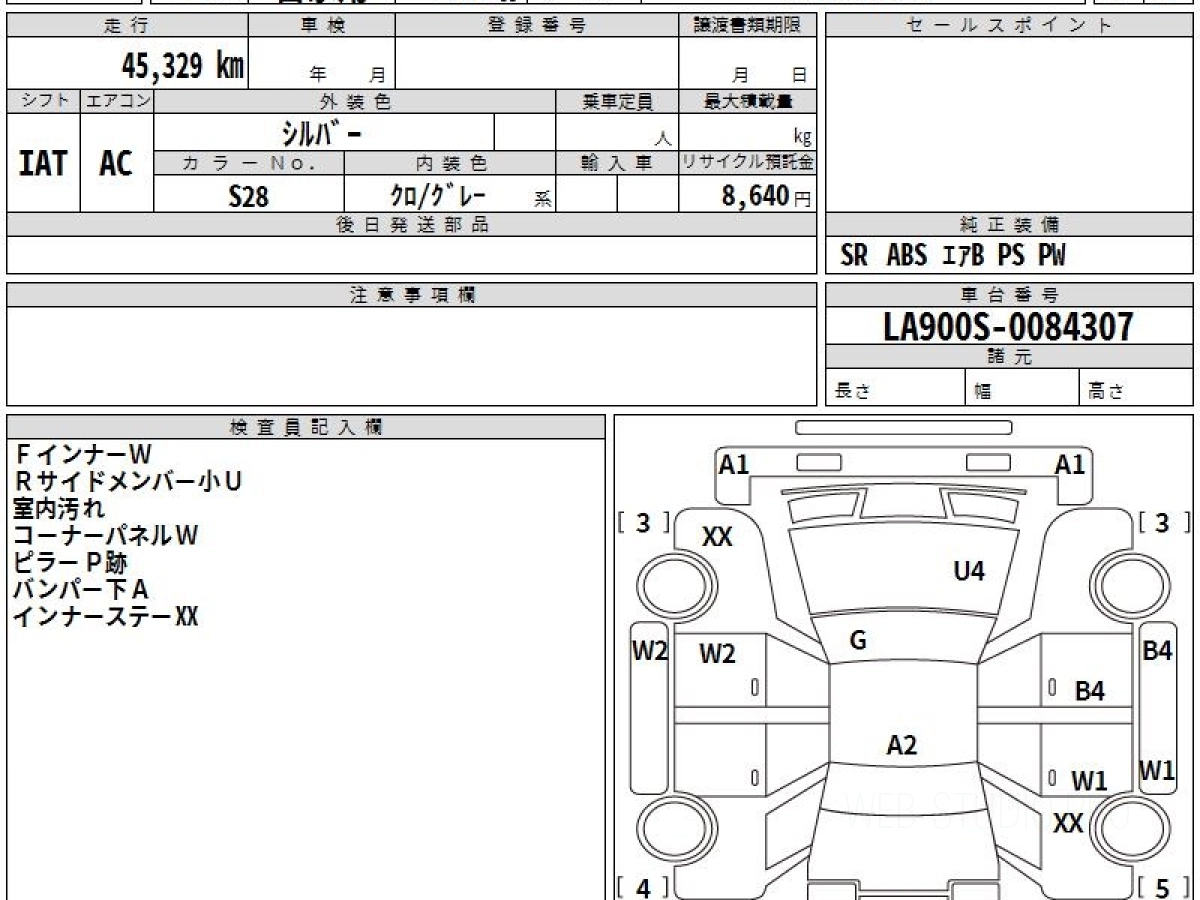Image resolution: width=1200 pixels, height=900 pixels.
Task: Select the カラーNo. header
Action: pyautogui.click(x=249, y=163)
